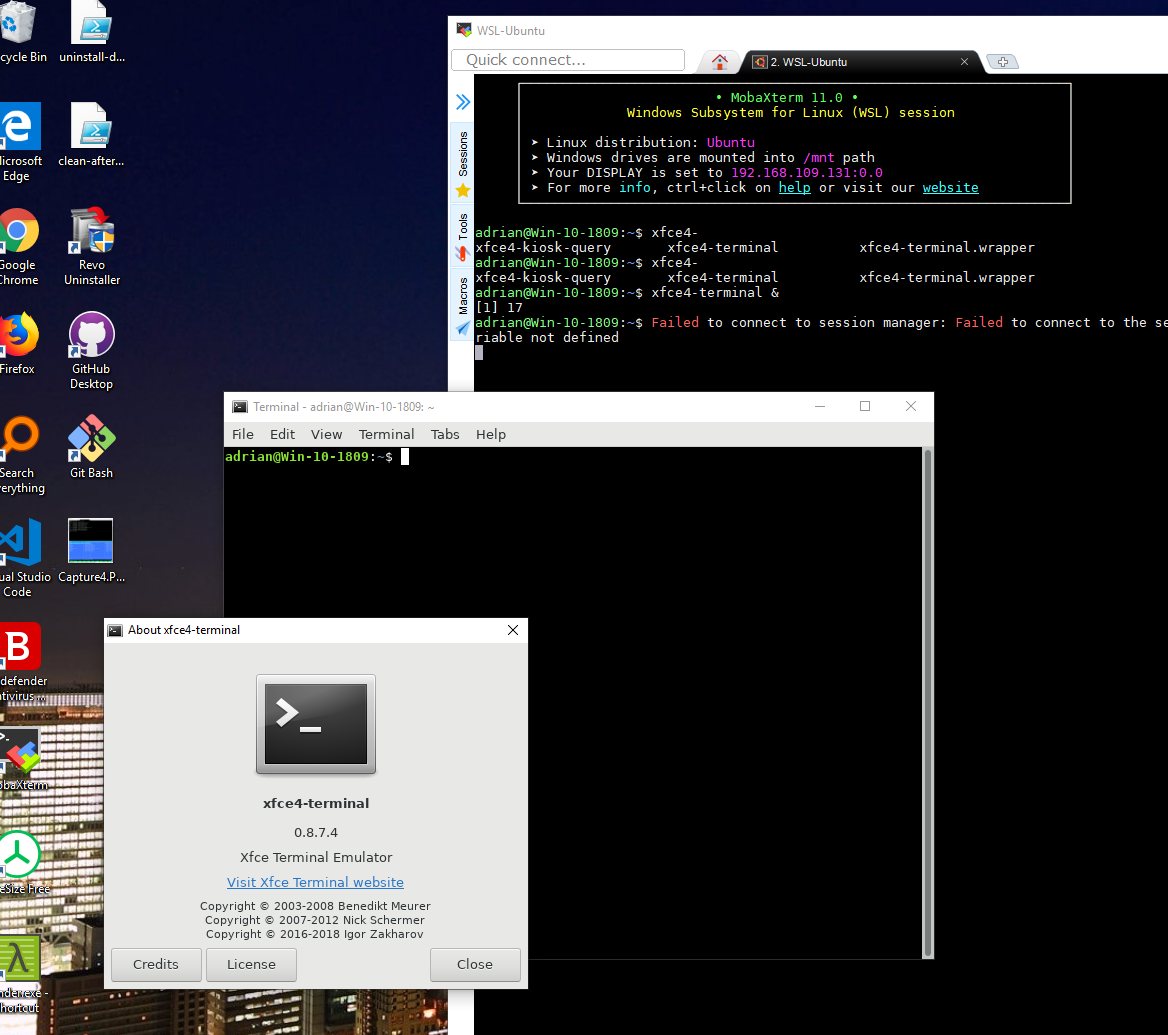Launch Git Bash desktop shortcut
Image resolution: width=1168 pixels, height=1035 pixels.
point(92,447)
